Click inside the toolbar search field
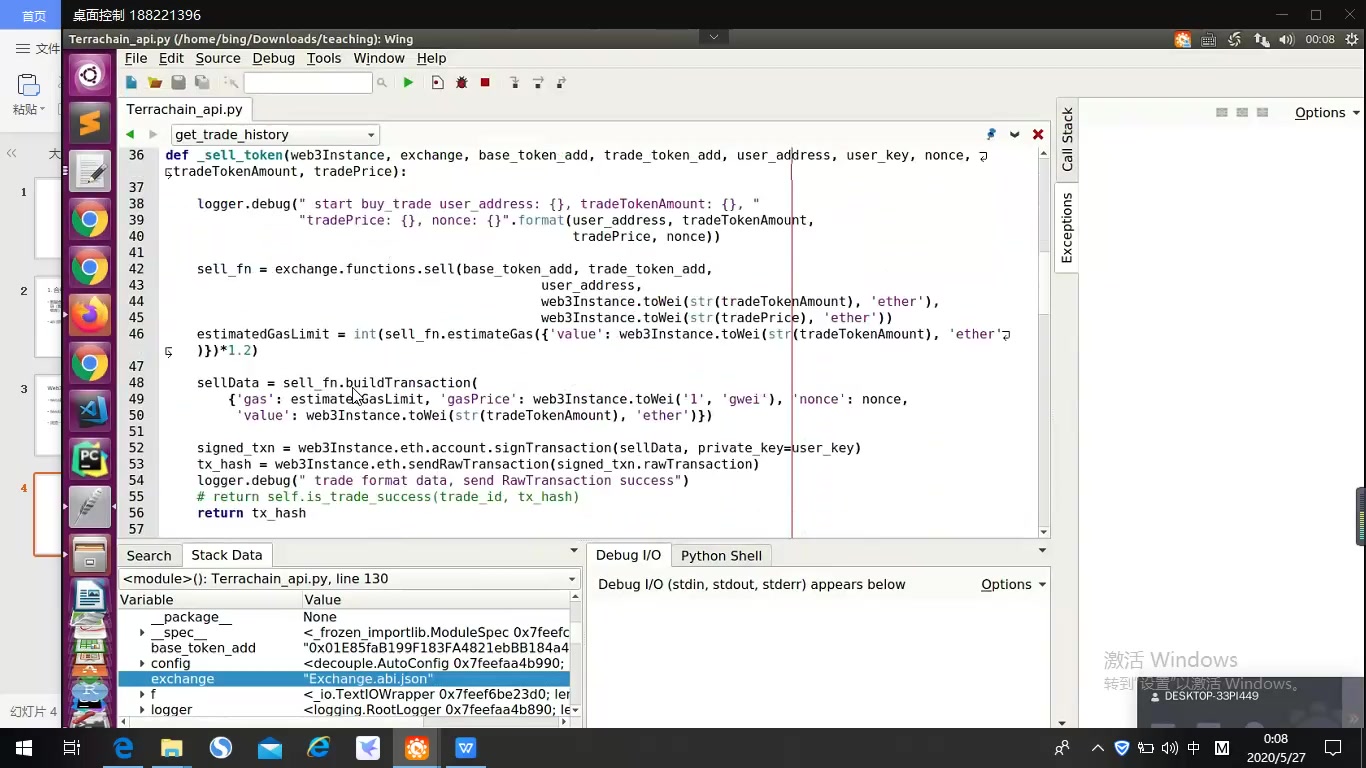 pos(307,83)
